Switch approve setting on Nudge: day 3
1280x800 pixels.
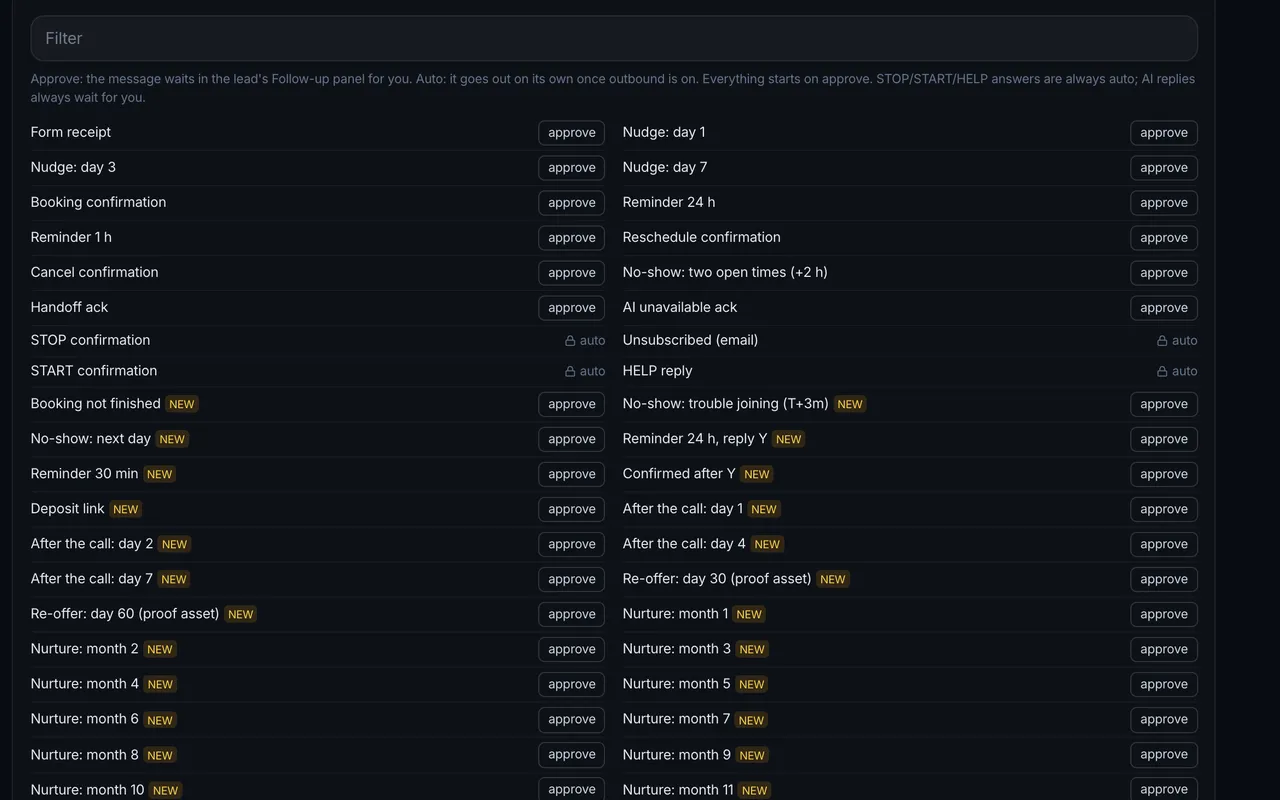coord(572,168)
